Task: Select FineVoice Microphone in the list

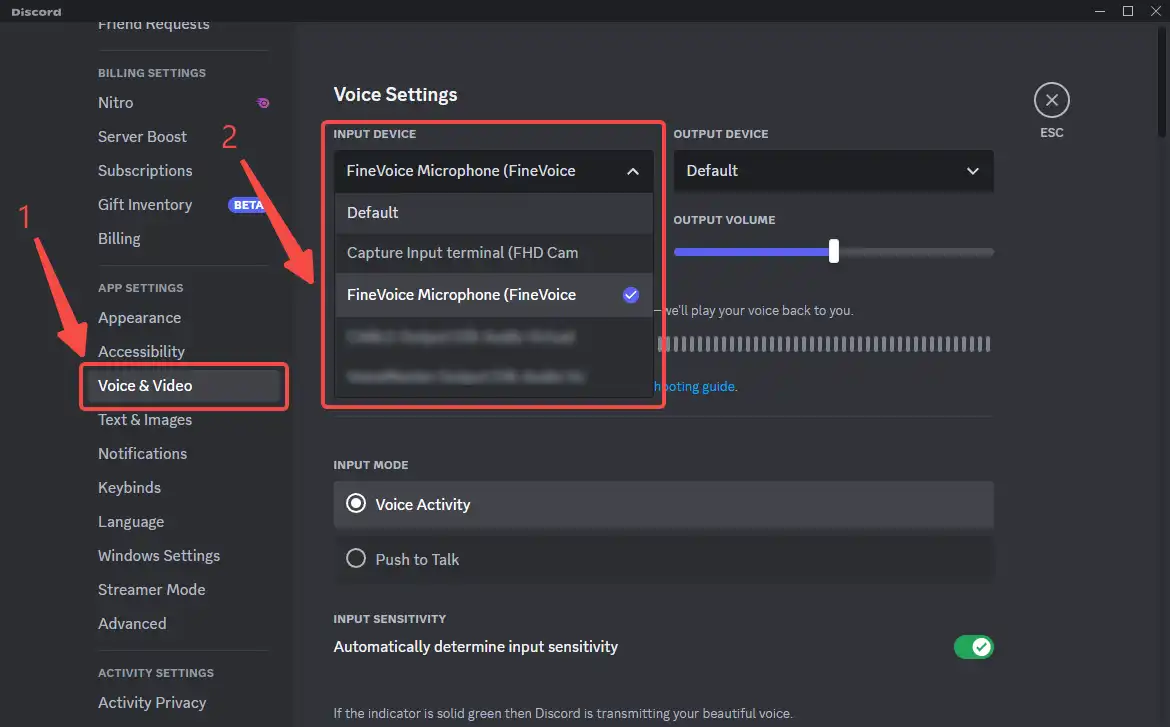Action: (x=494, y=295)
